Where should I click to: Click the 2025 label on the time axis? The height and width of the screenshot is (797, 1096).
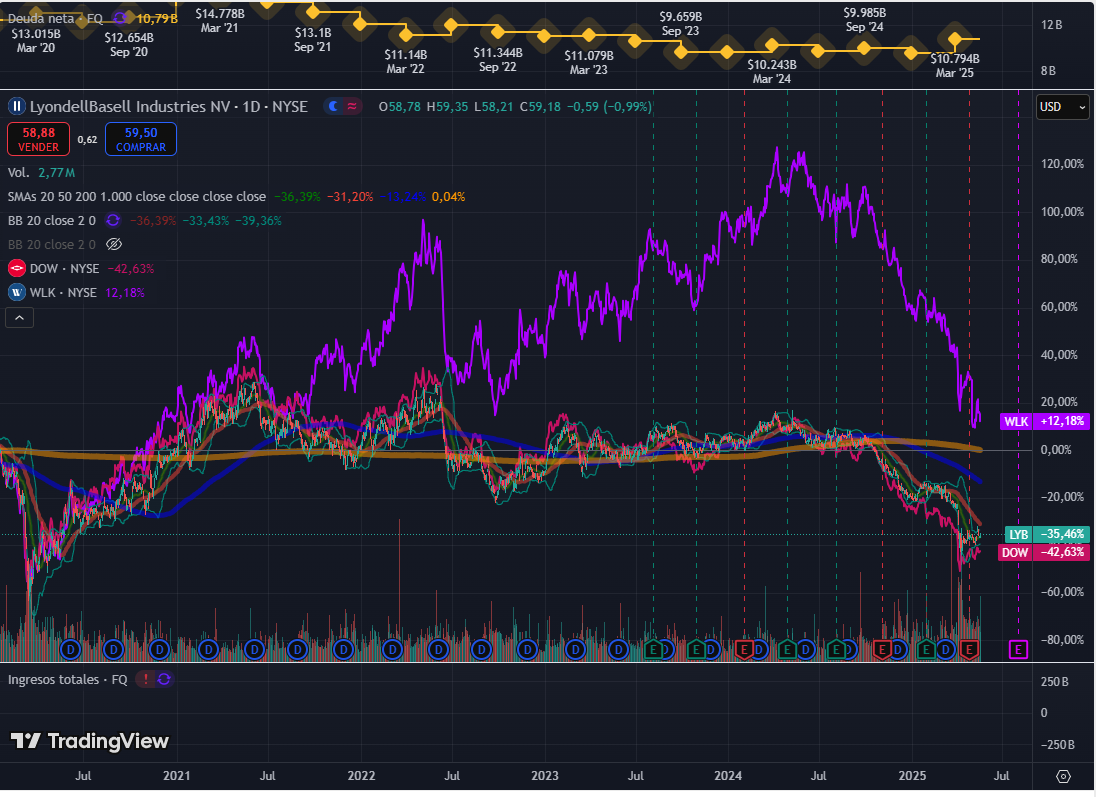[912, 776]
